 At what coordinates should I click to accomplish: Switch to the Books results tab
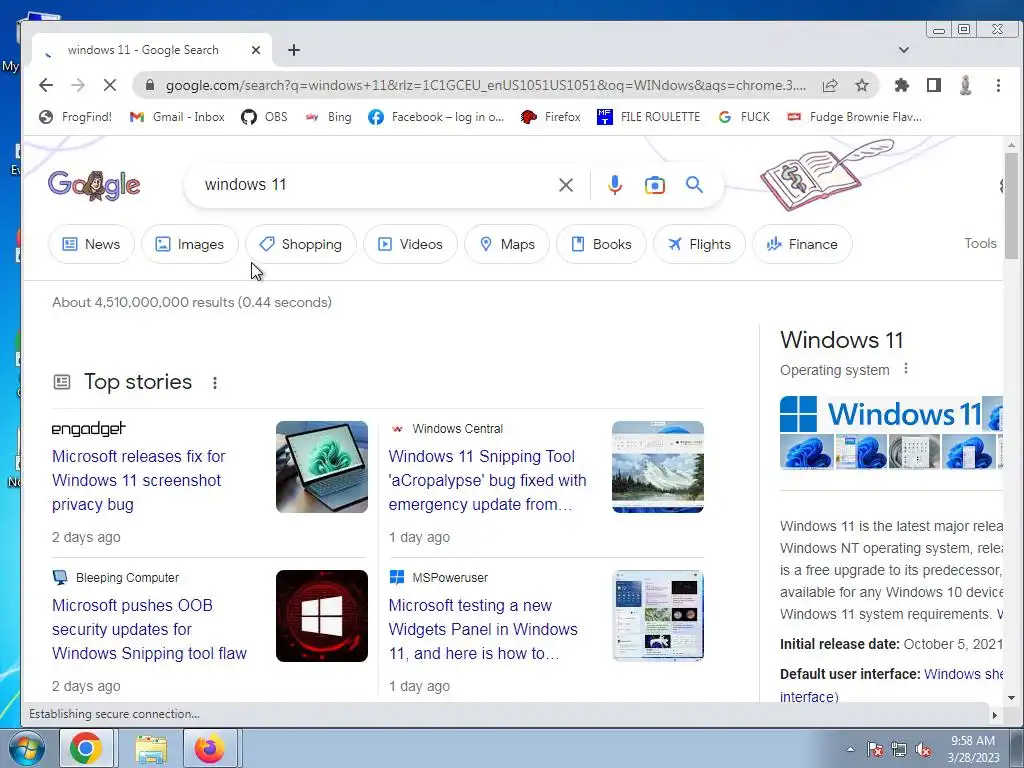point(601,244)
